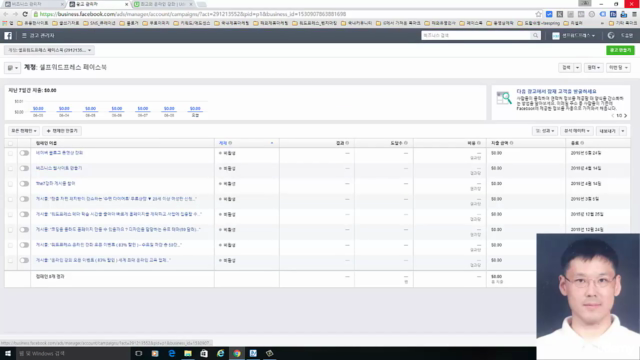Check the select-all checkbox in the table header
This screenshot has width=640, height=360.
pos(11,143)
